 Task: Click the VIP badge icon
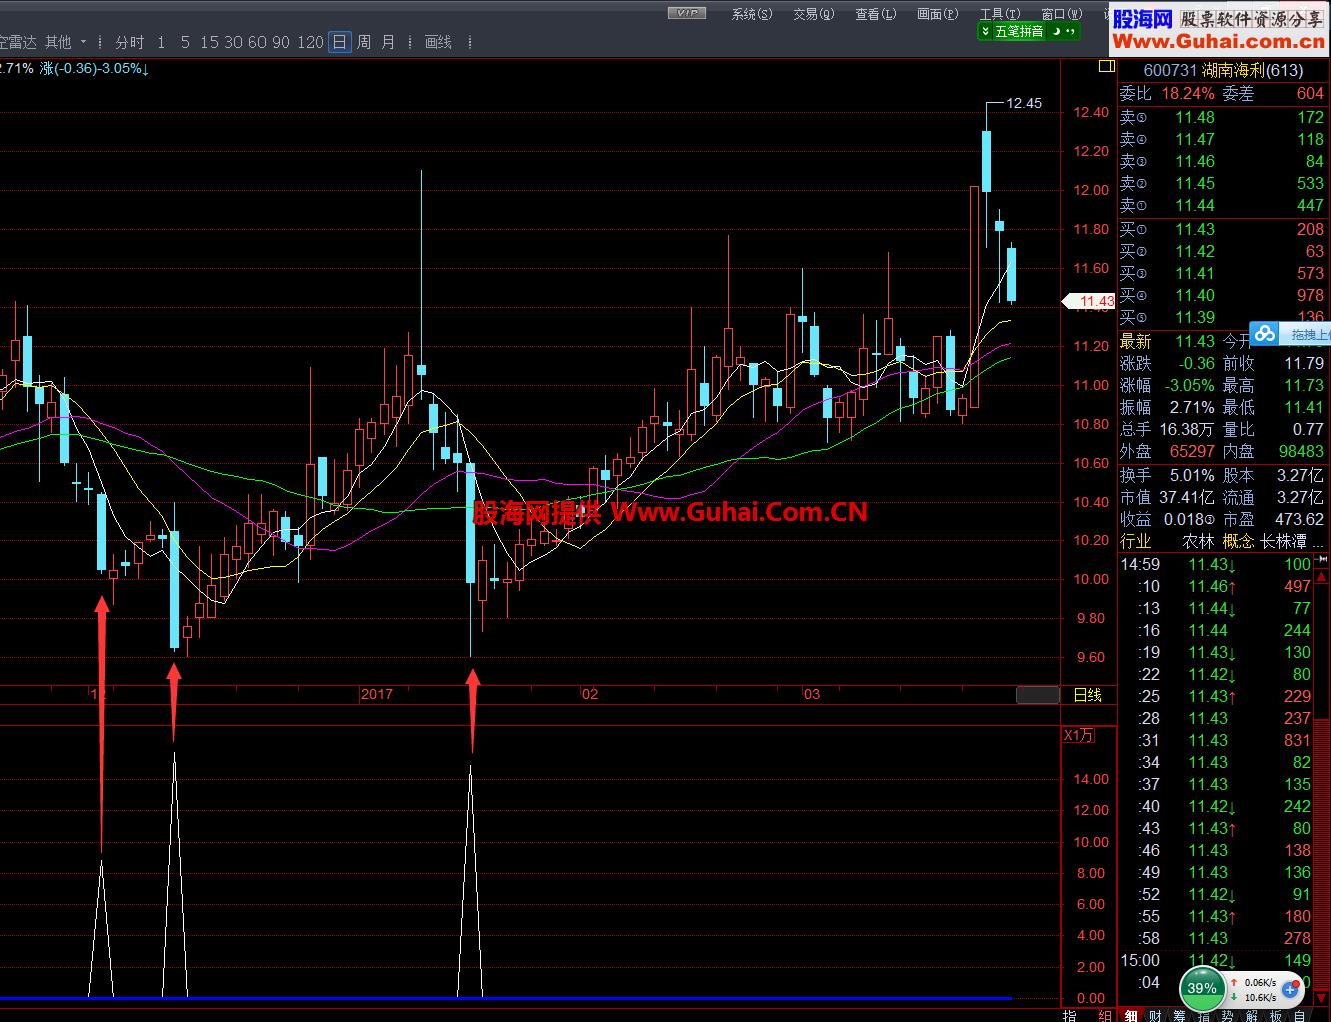pos(687,13)
